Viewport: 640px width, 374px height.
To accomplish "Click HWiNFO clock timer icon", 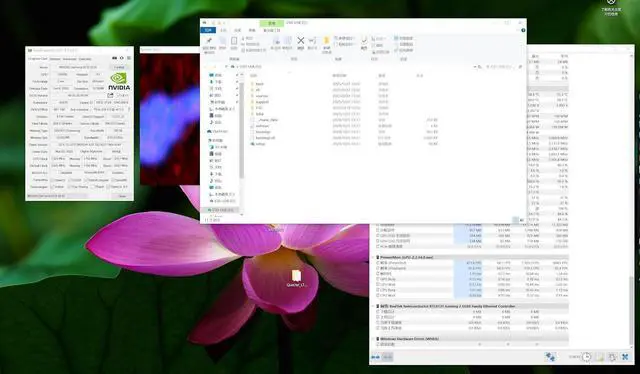I will (x=586, y=357).
